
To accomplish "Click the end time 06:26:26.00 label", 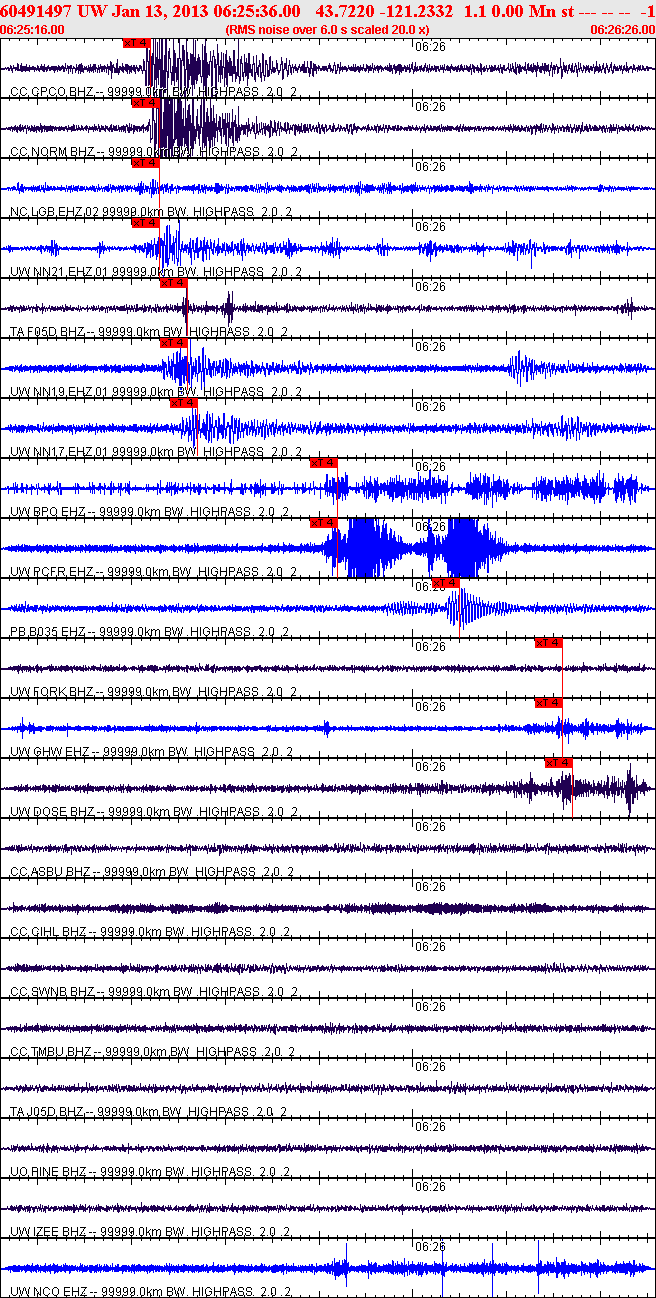I will click(x=622, y=30).
